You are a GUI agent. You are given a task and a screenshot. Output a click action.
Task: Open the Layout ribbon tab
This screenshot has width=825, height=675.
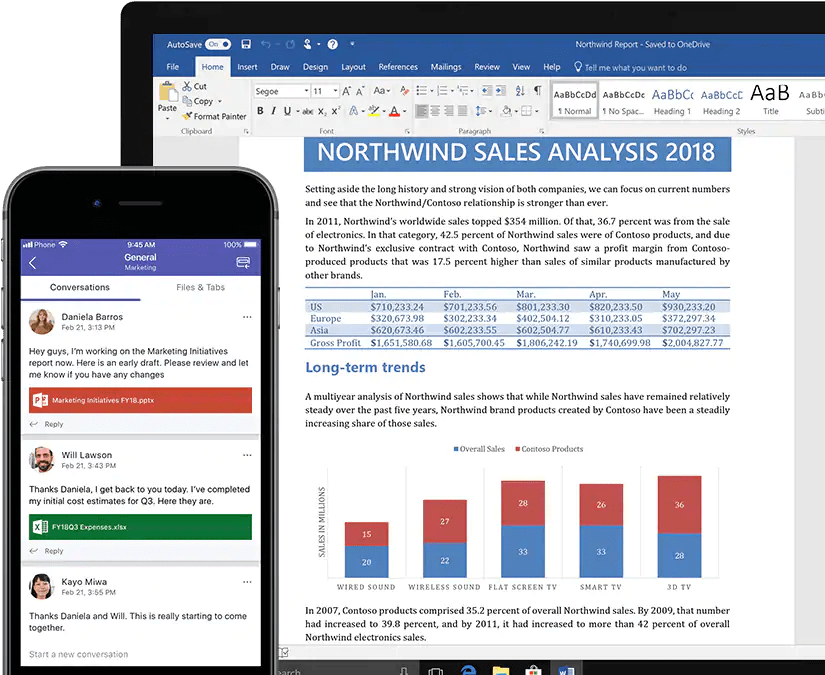pos(353,67)
